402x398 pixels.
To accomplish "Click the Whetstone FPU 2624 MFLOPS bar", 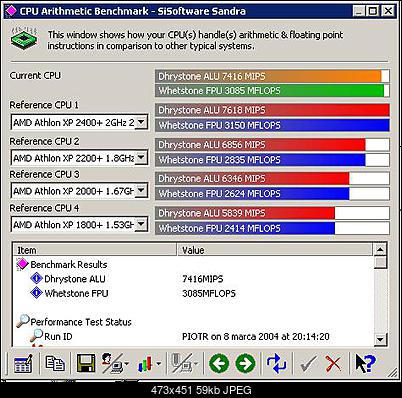I will pos(272,194).
